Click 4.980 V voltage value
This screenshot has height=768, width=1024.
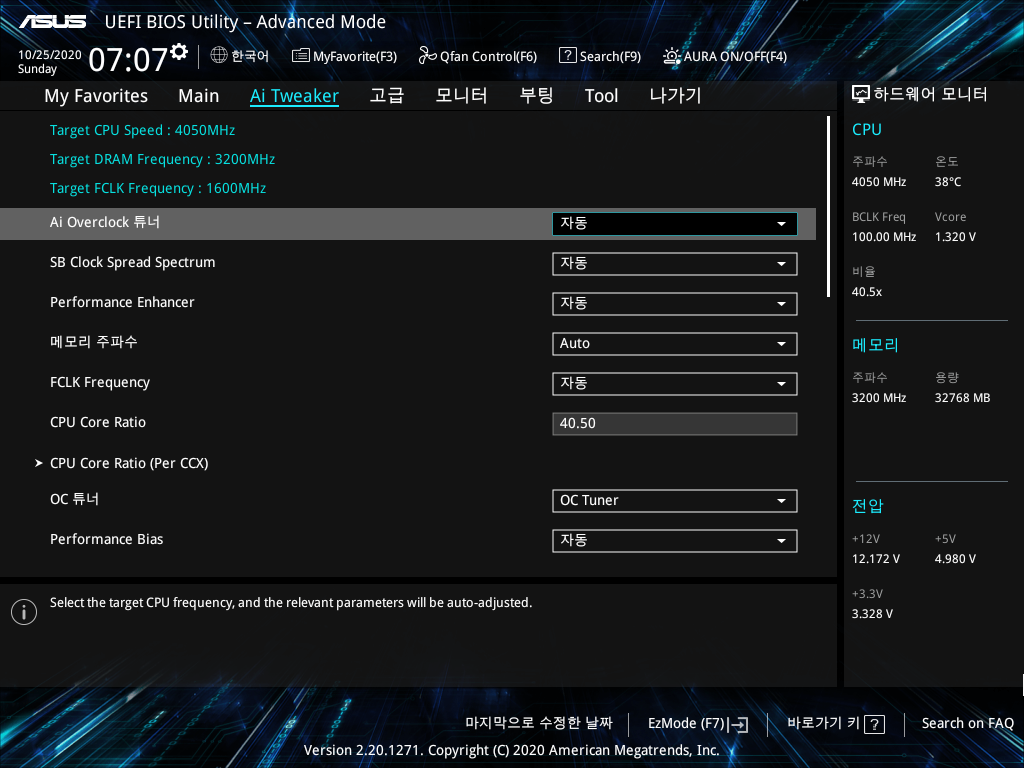955,559
